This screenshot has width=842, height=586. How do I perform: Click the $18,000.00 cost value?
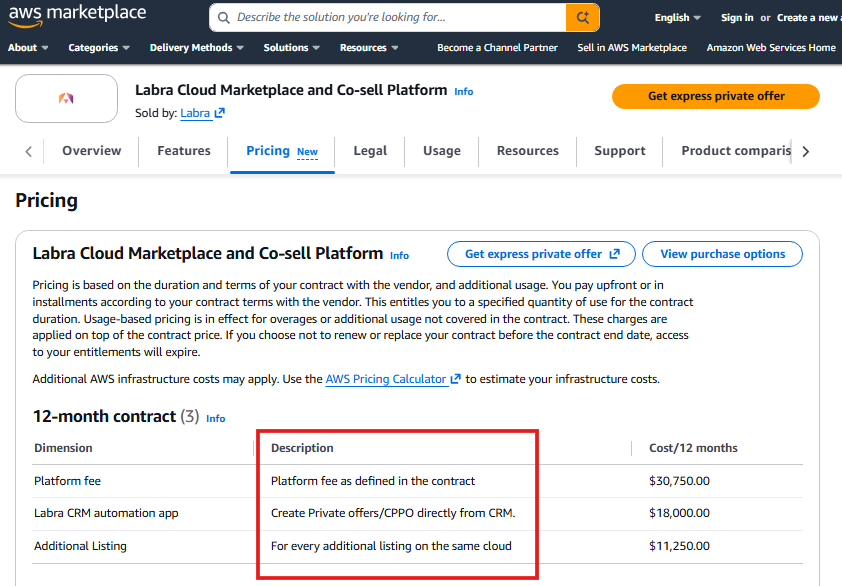679,513
